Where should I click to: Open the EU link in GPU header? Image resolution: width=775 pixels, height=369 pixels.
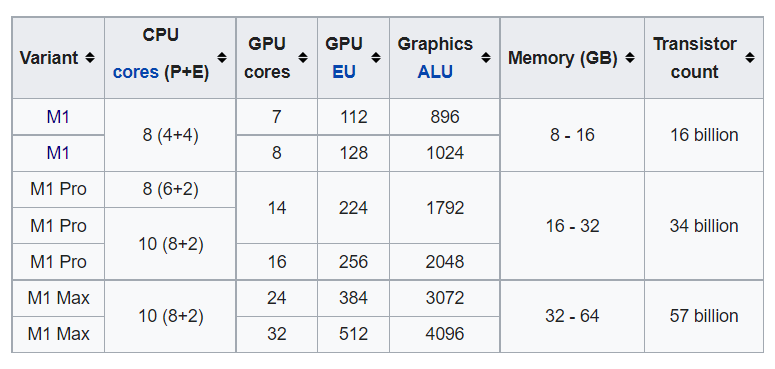click(344, 72)
